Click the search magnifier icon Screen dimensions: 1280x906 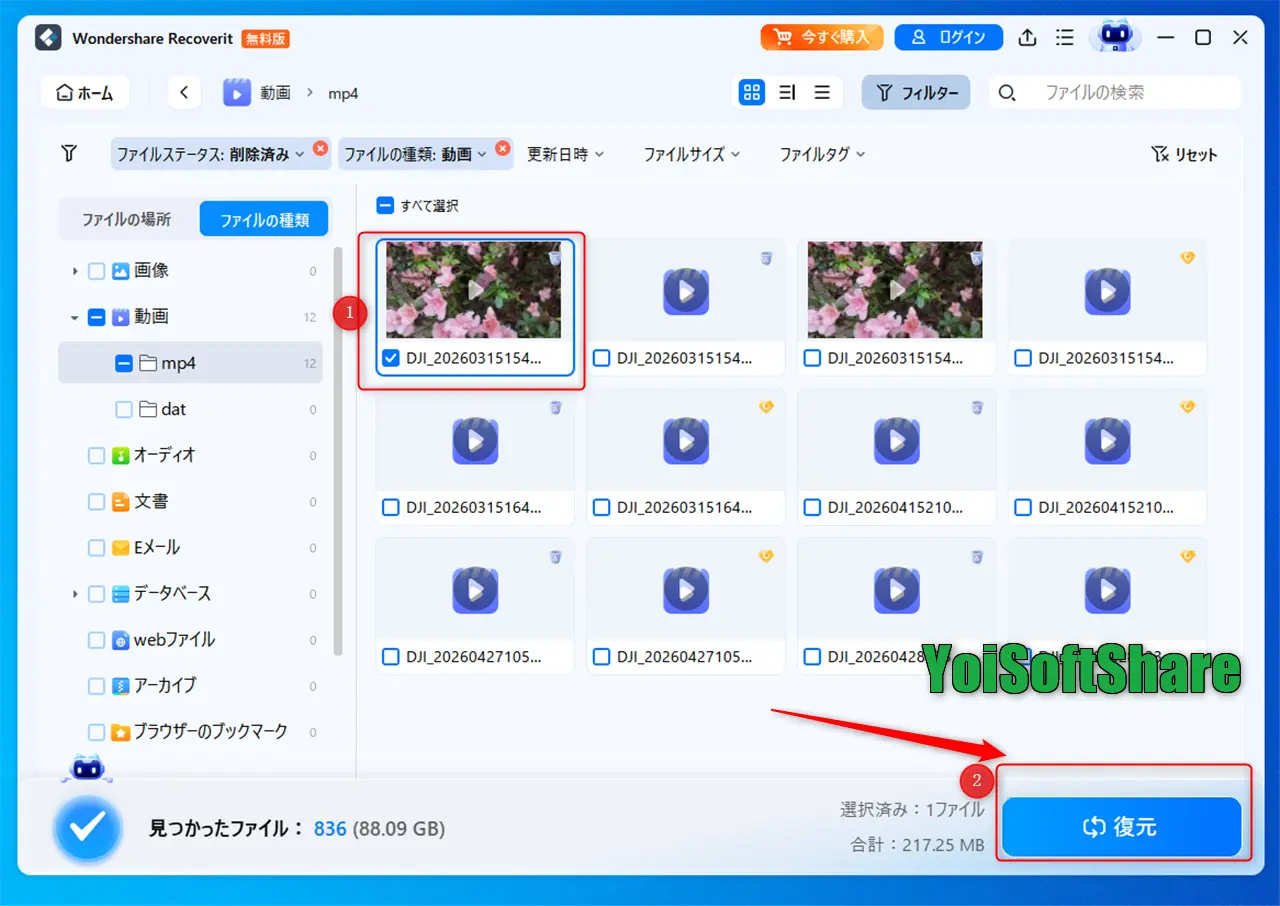coord(1008,93)
